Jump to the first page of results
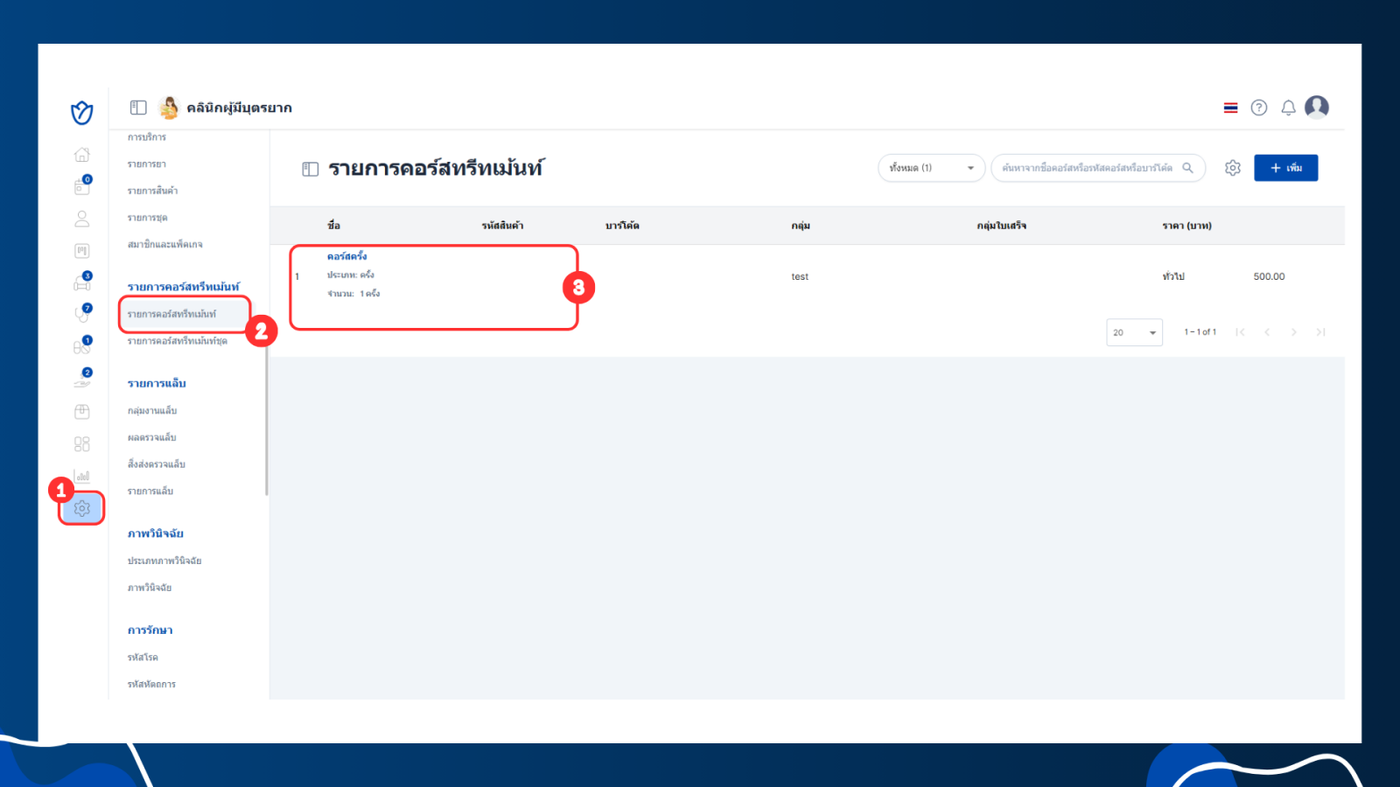 (x=1240, y=332)
